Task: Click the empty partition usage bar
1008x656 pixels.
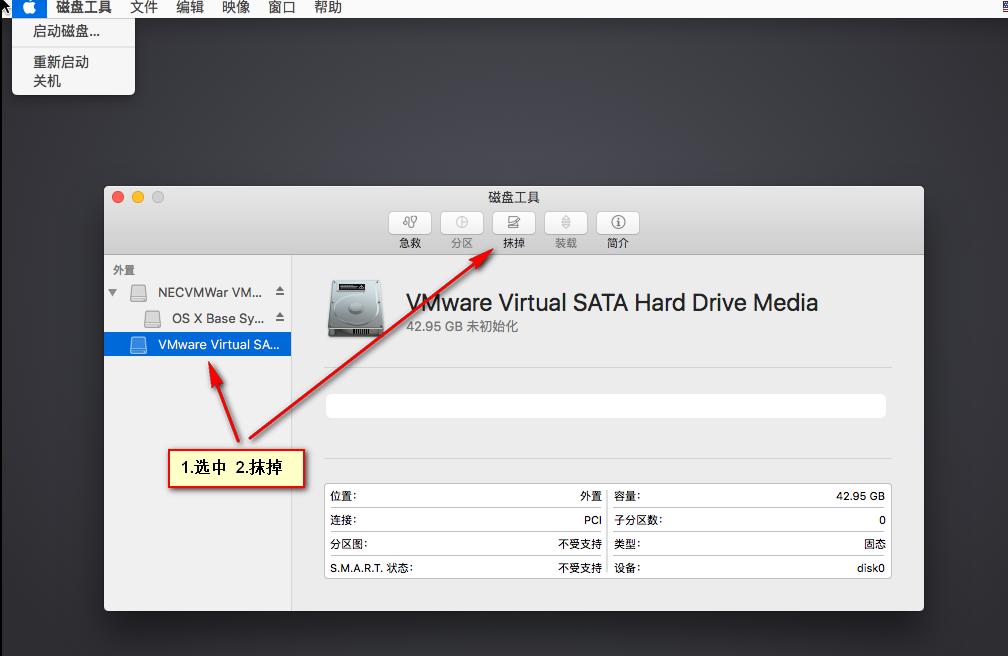Action: [x=606, y=406]
